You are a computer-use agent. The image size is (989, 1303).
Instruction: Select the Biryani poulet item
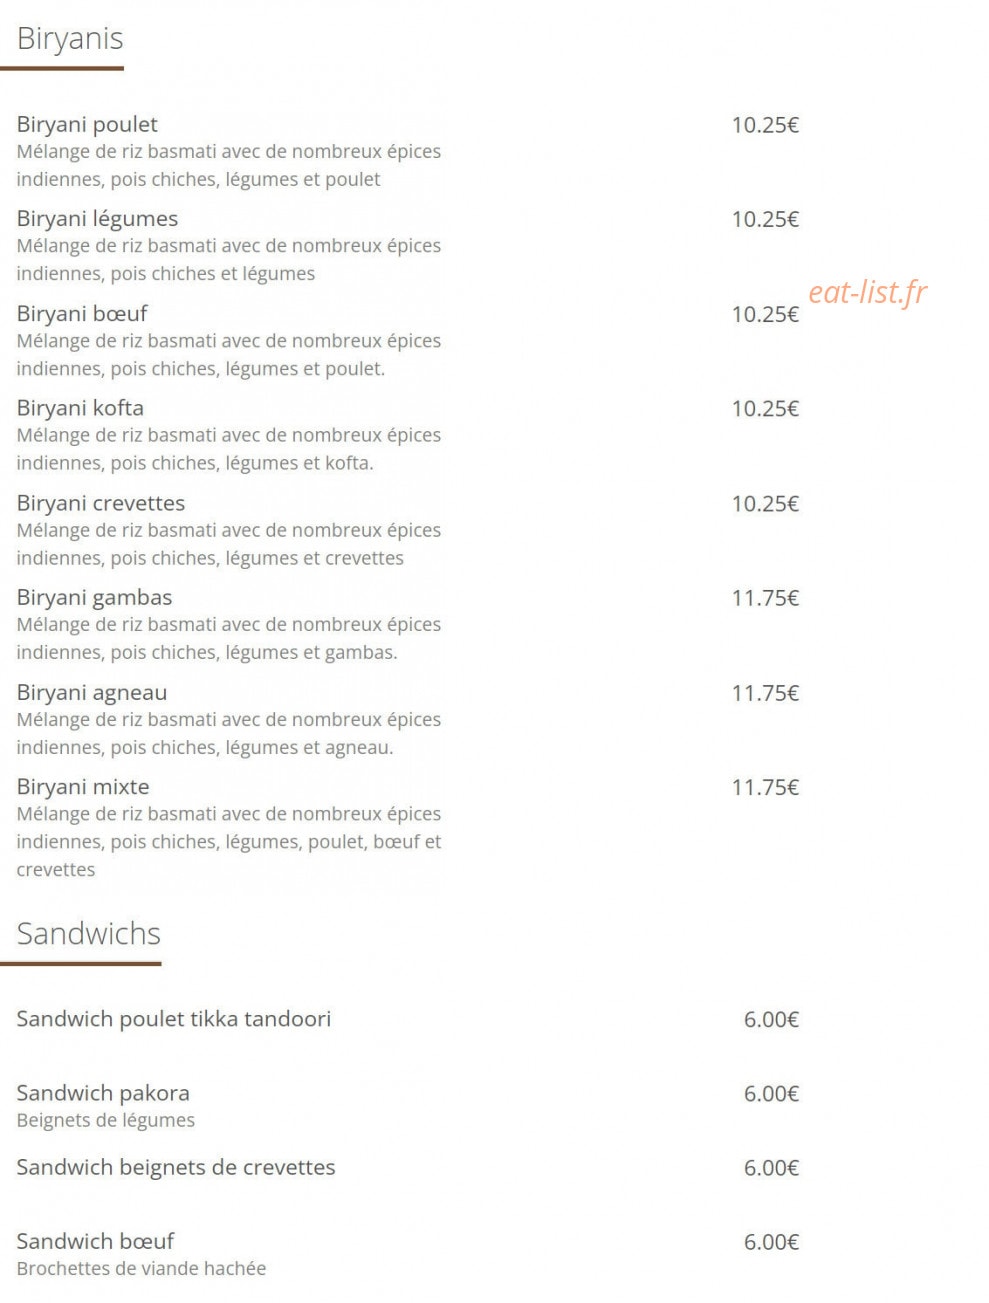[87, 125]
